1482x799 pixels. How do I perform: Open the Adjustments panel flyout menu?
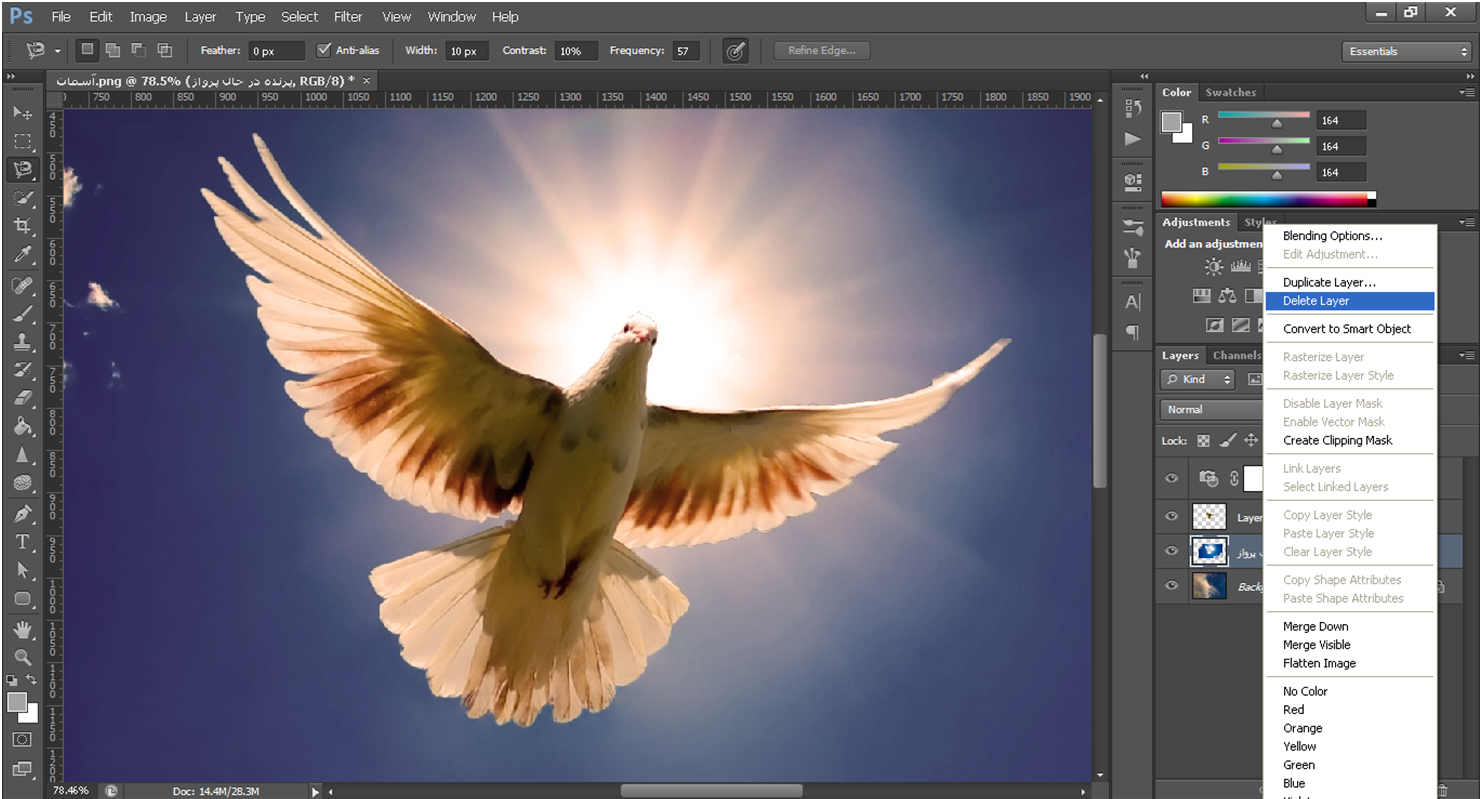[x=1466, y=222]
